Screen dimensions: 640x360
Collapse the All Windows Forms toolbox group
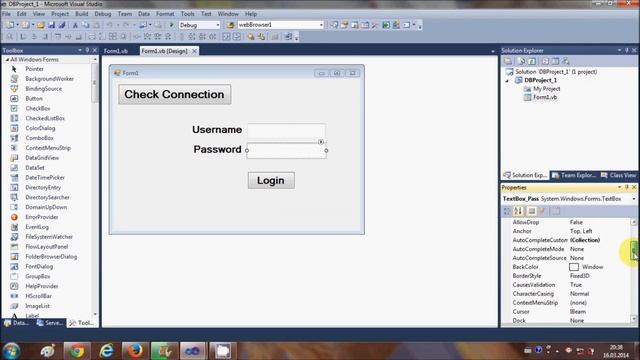(7, 60)
